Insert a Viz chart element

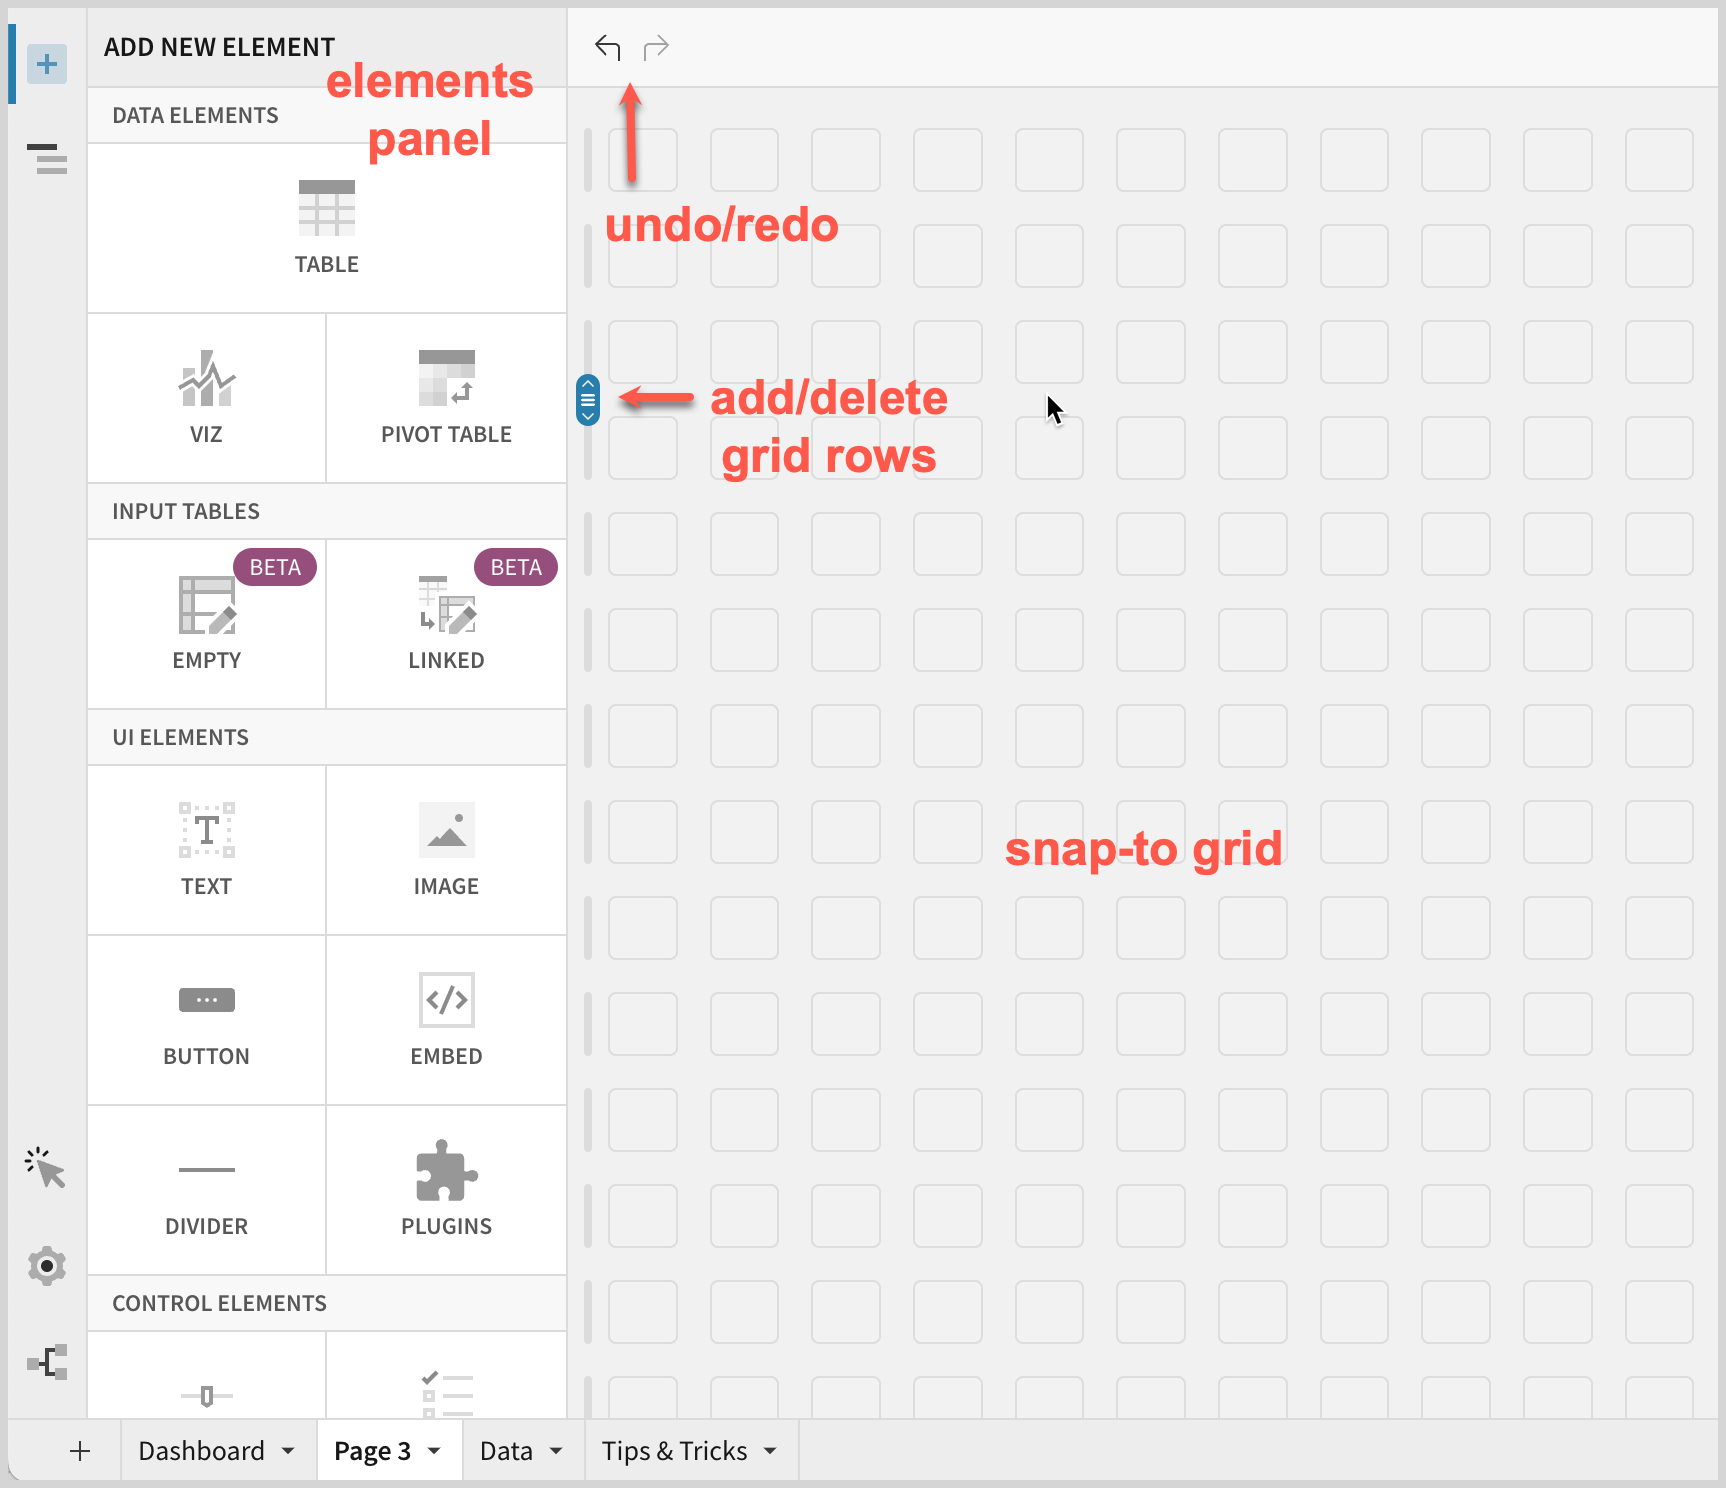pyautogui.click(x=206, y=398)
